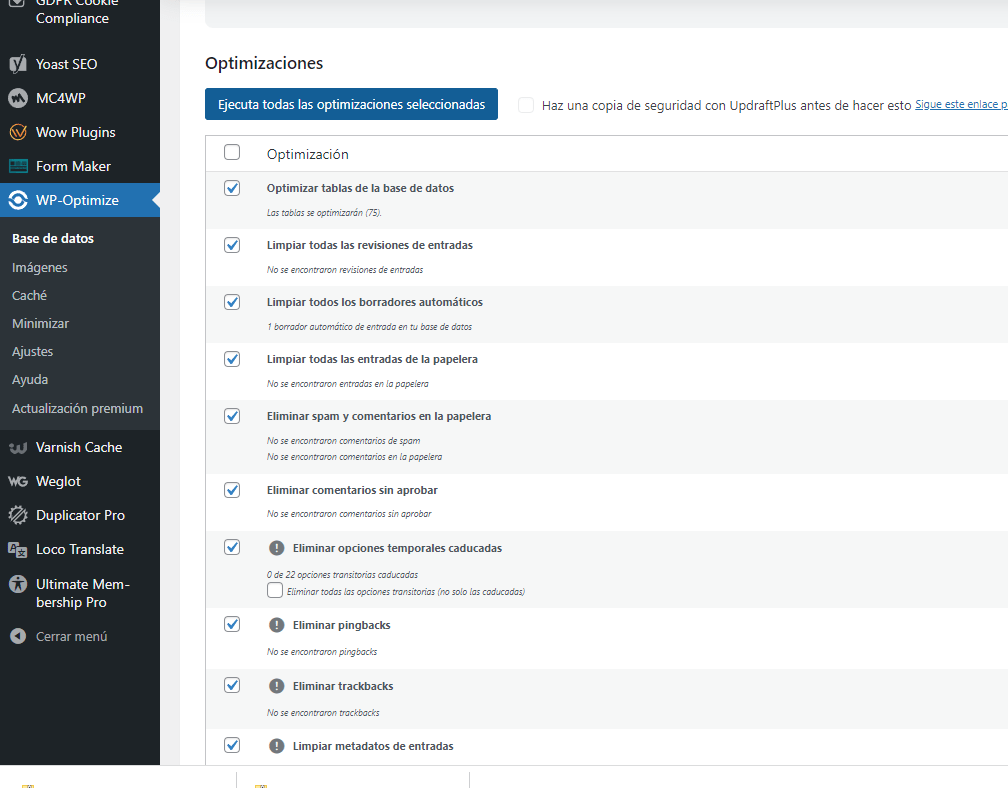Click 'No se encontraron trackbacks' text
Viewport: 1008px width, 788px height.
click(323, 713)
